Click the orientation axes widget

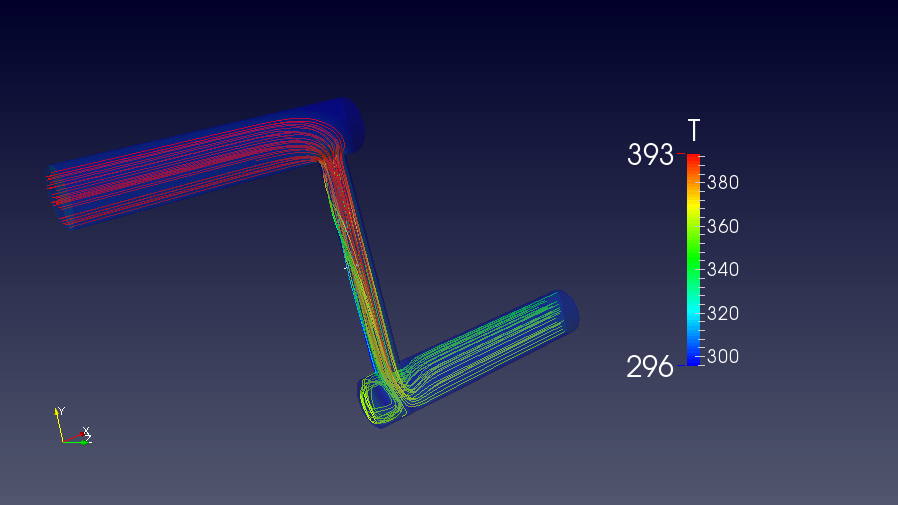tap(73, 426)
